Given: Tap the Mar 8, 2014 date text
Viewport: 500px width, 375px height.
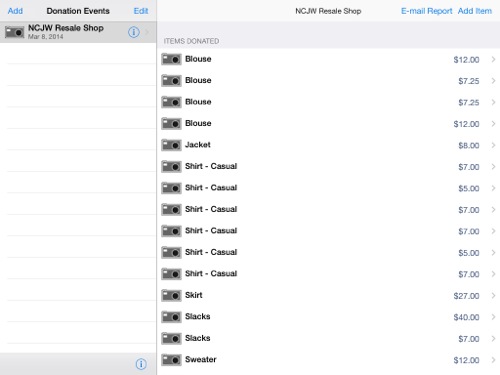Looking at the screenshot, I should (x=46, y=37).
